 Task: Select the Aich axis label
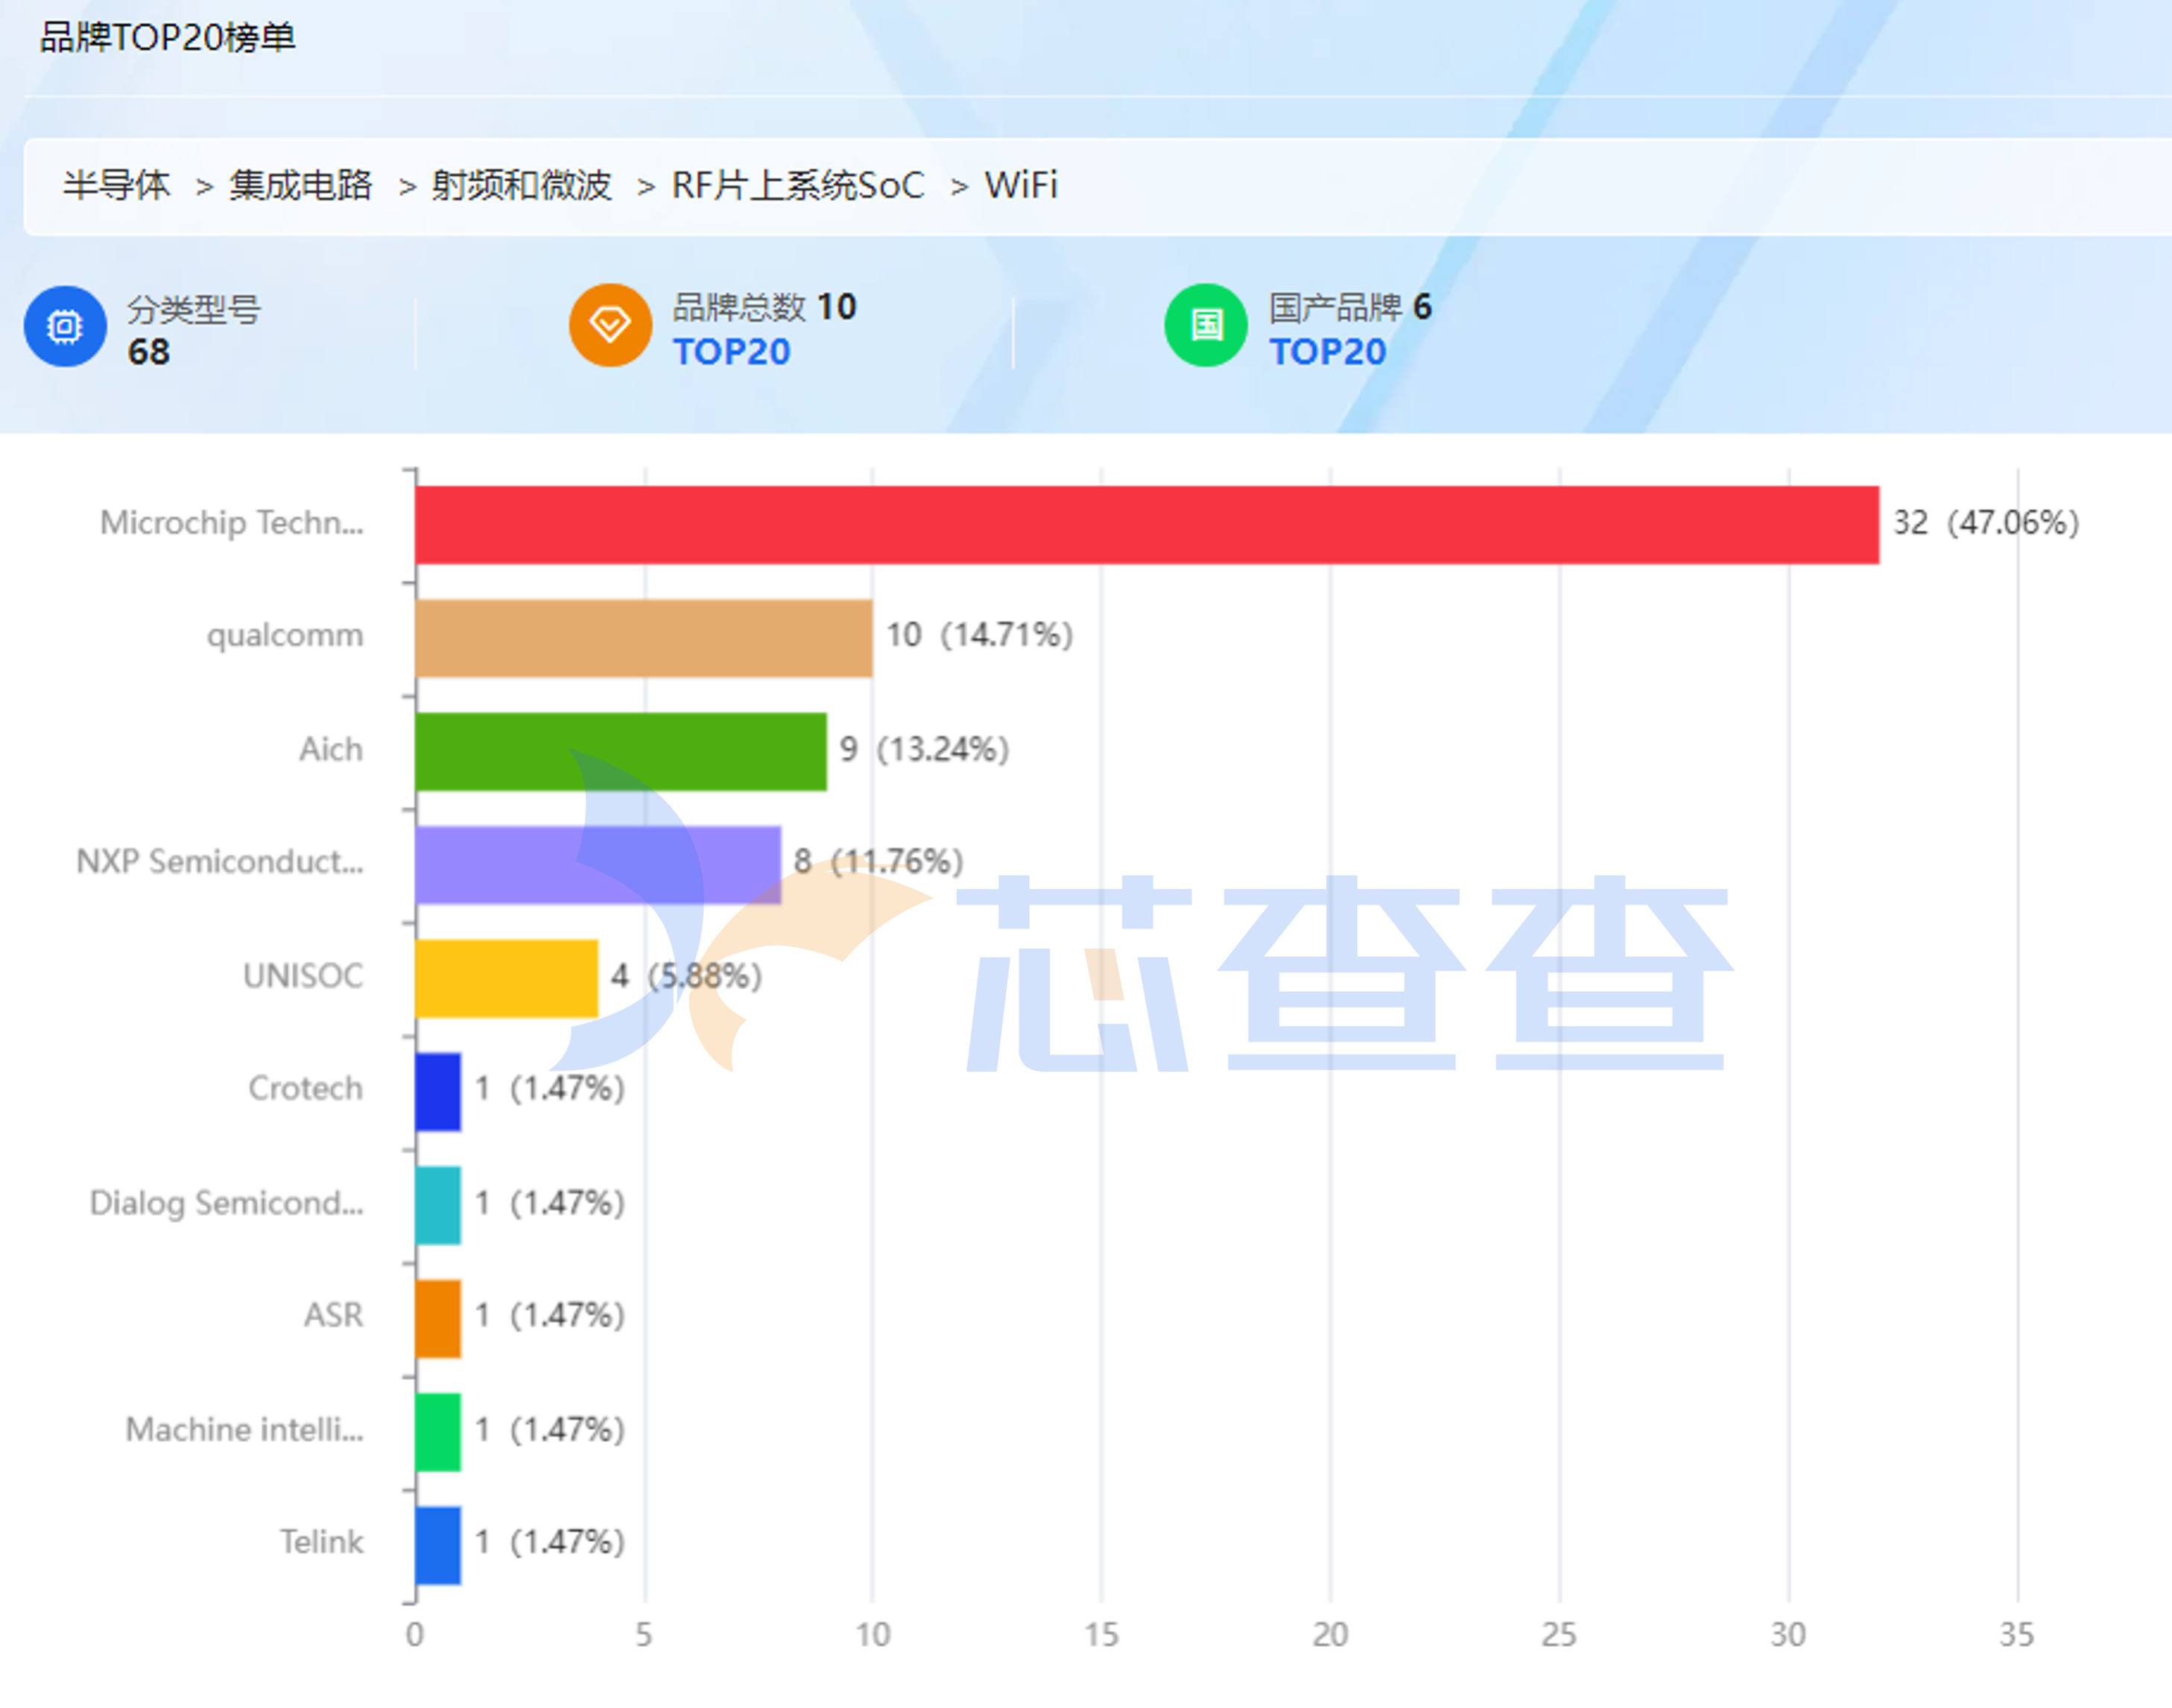(331, 749)
